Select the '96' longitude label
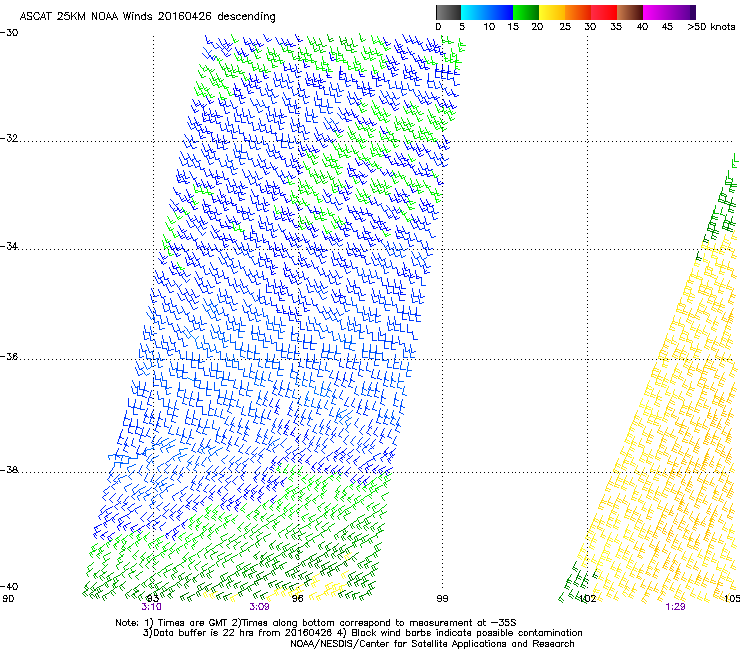 297,599
